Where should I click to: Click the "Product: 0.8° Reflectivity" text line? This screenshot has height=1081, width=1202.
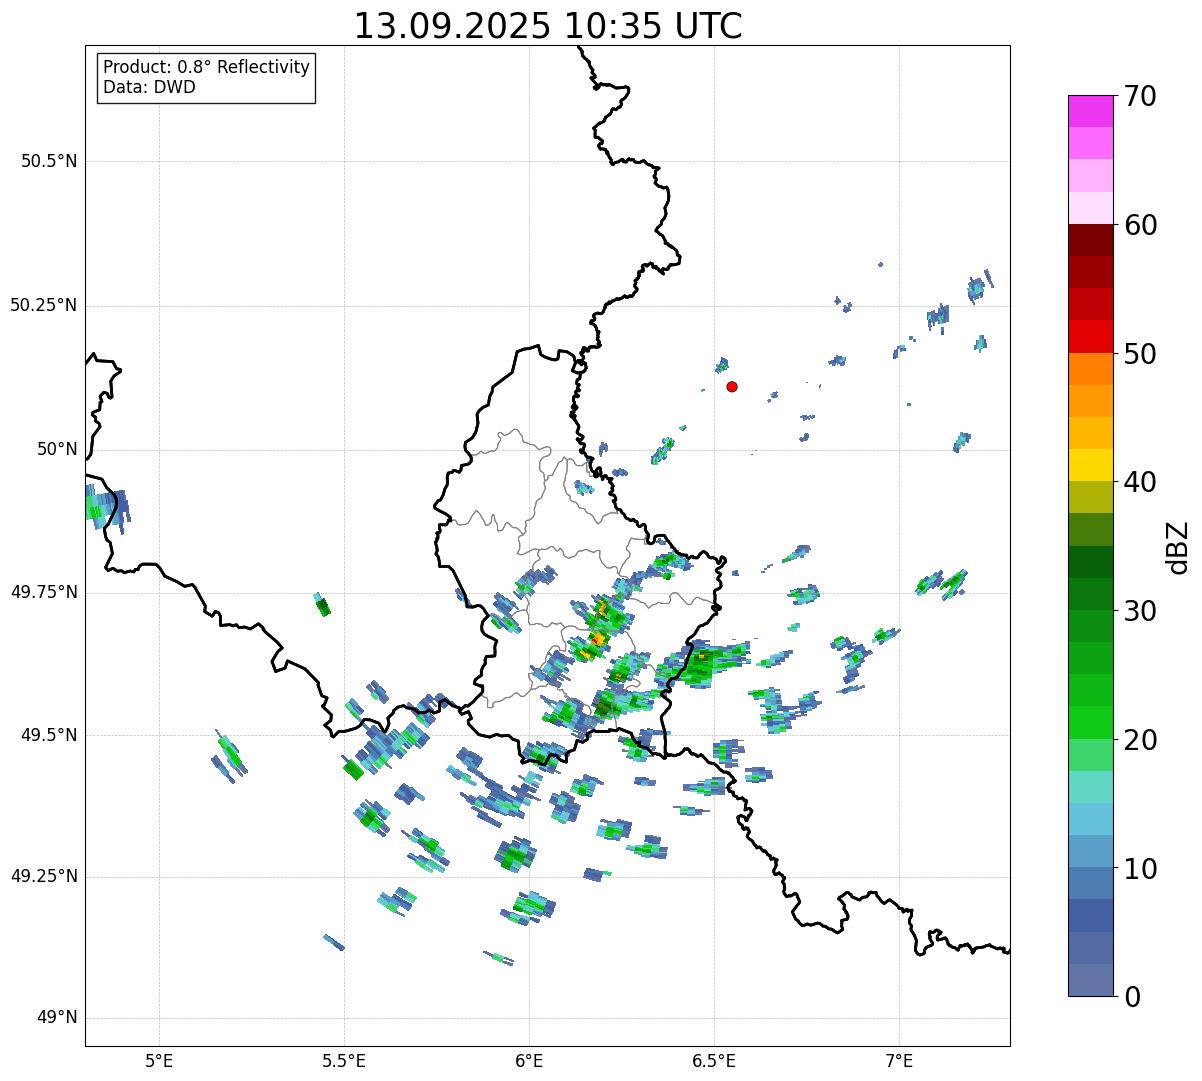pyautogui.click(x=206, y=67)
